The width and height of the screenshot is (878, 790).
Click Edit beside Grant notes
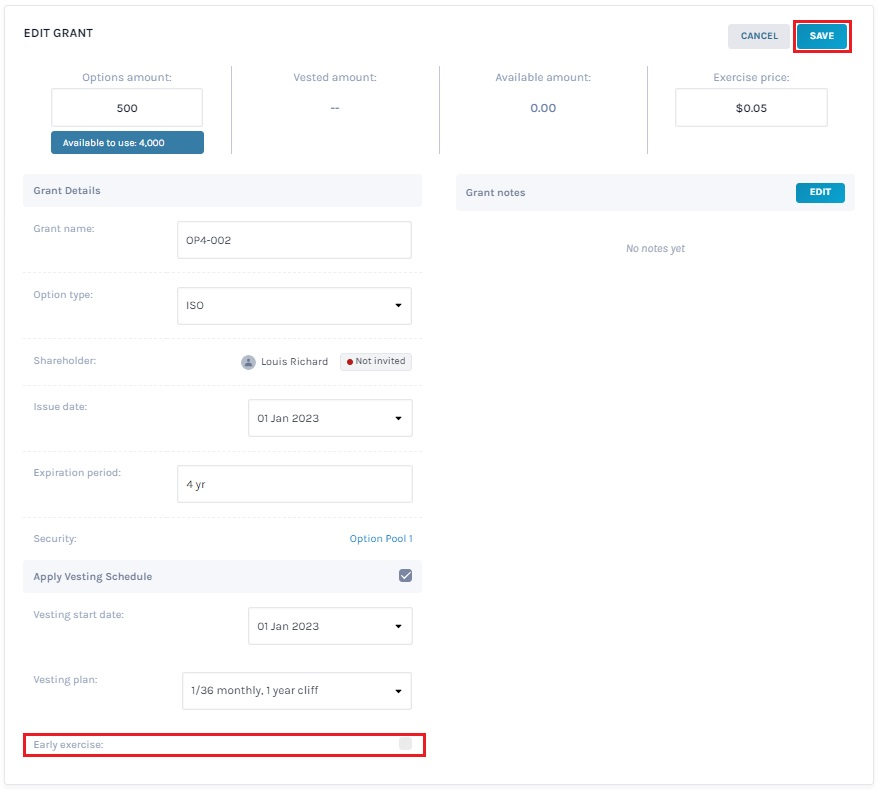coord(820,192)
